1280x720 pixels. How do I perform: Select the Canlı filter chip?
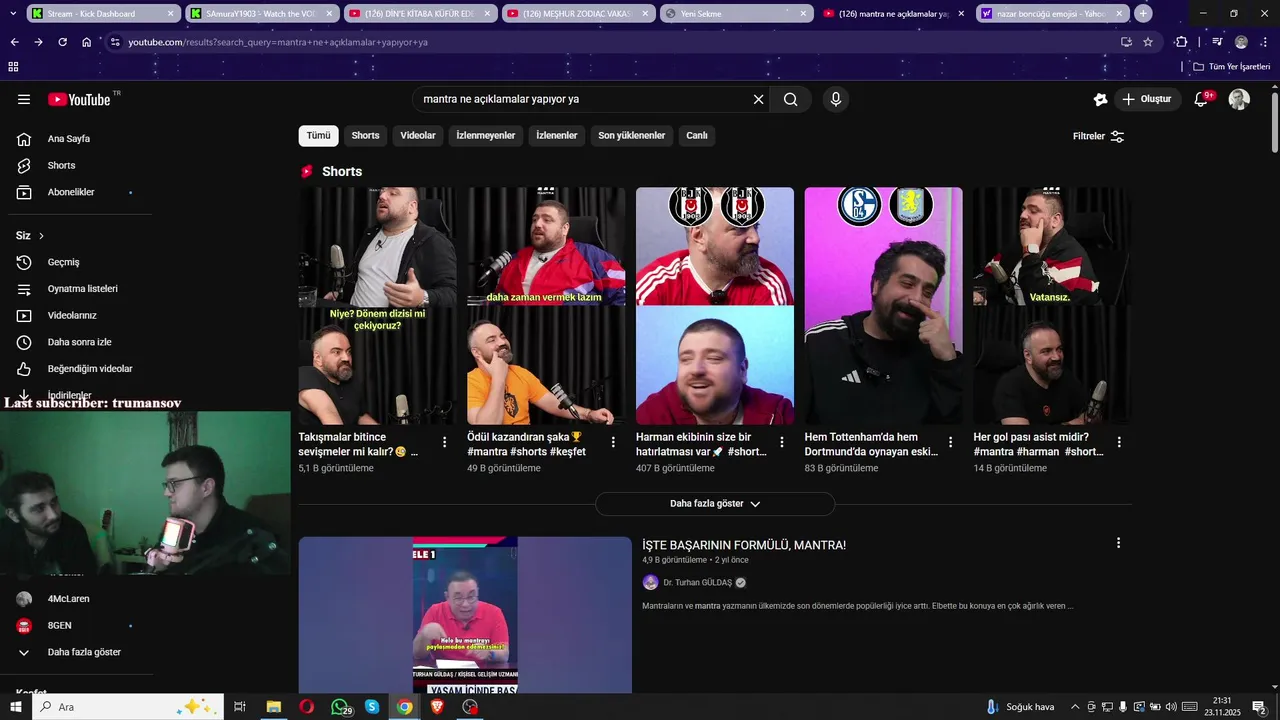pos(697,136)
